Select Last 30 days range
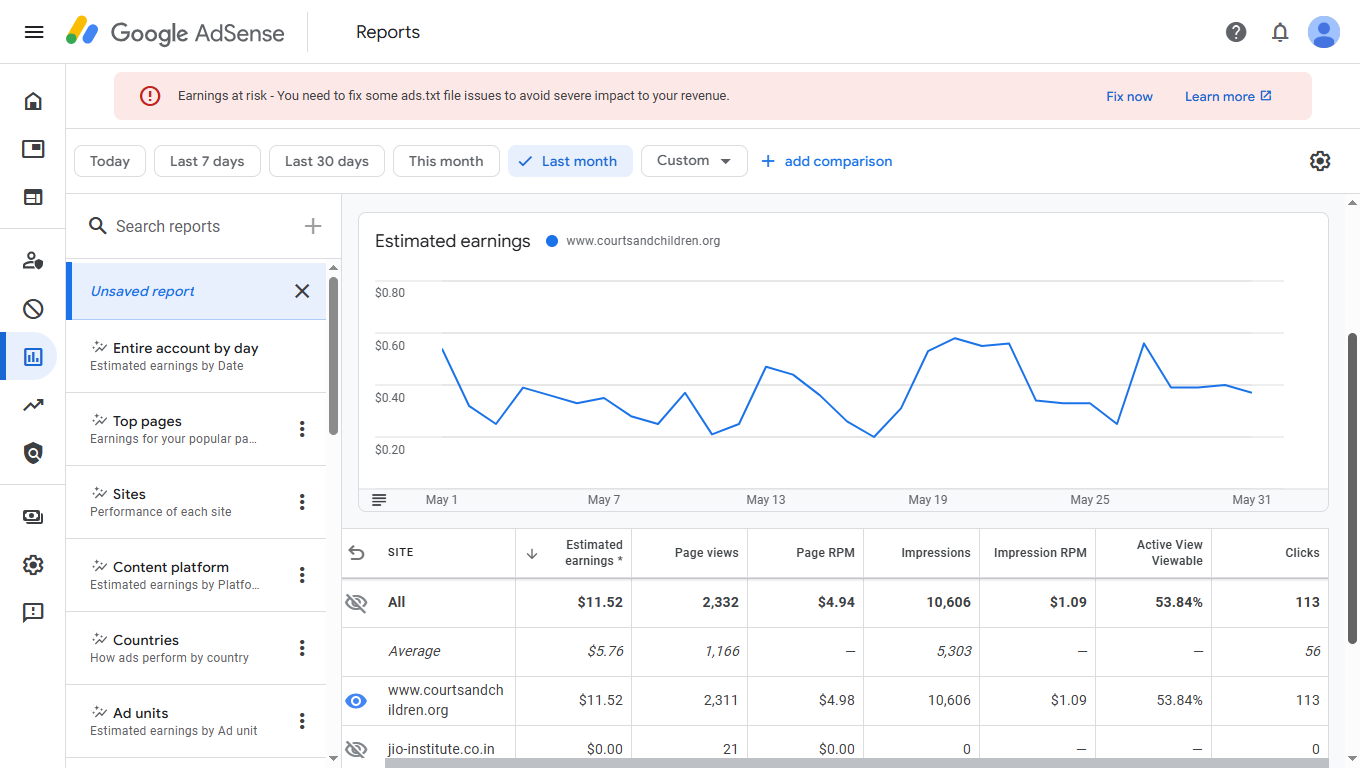Viewport: 1360px width, 768px height. [327, 161]
